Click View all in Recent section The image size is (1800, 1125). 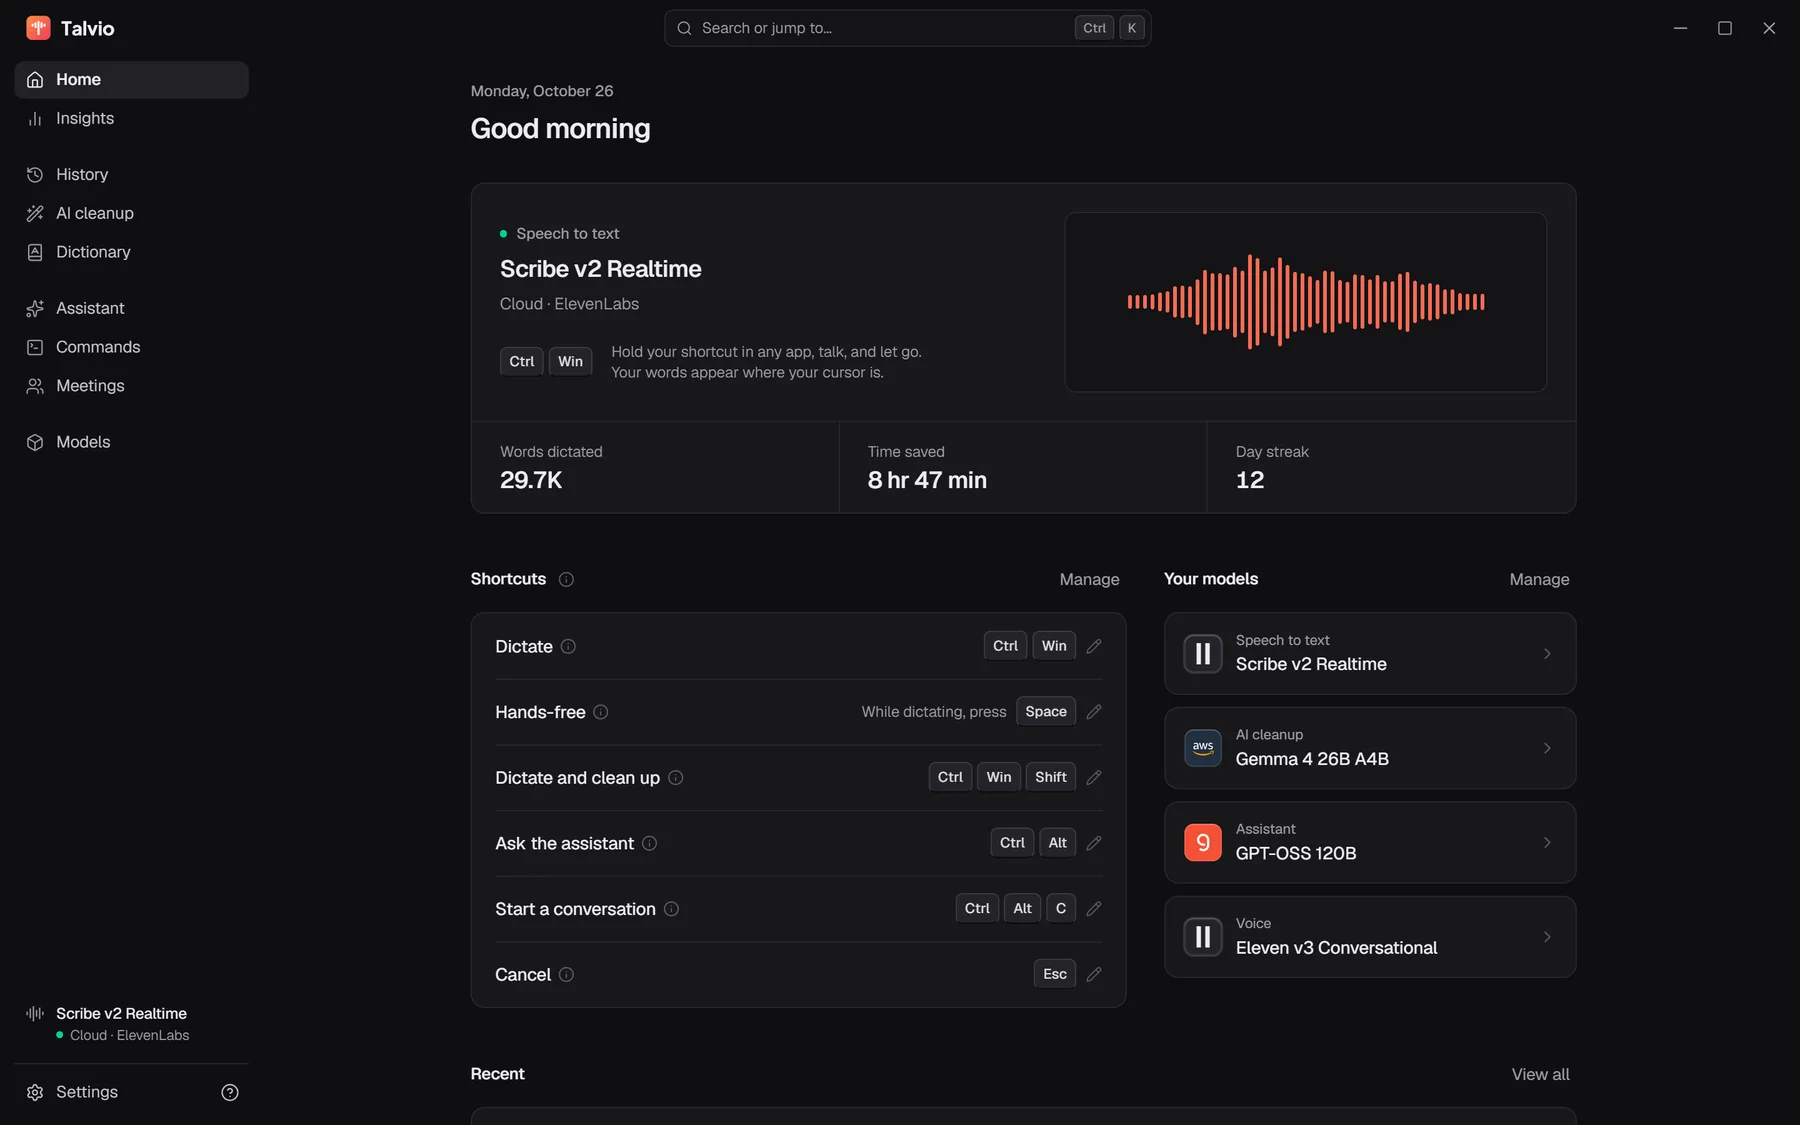pos(1540,1074)
